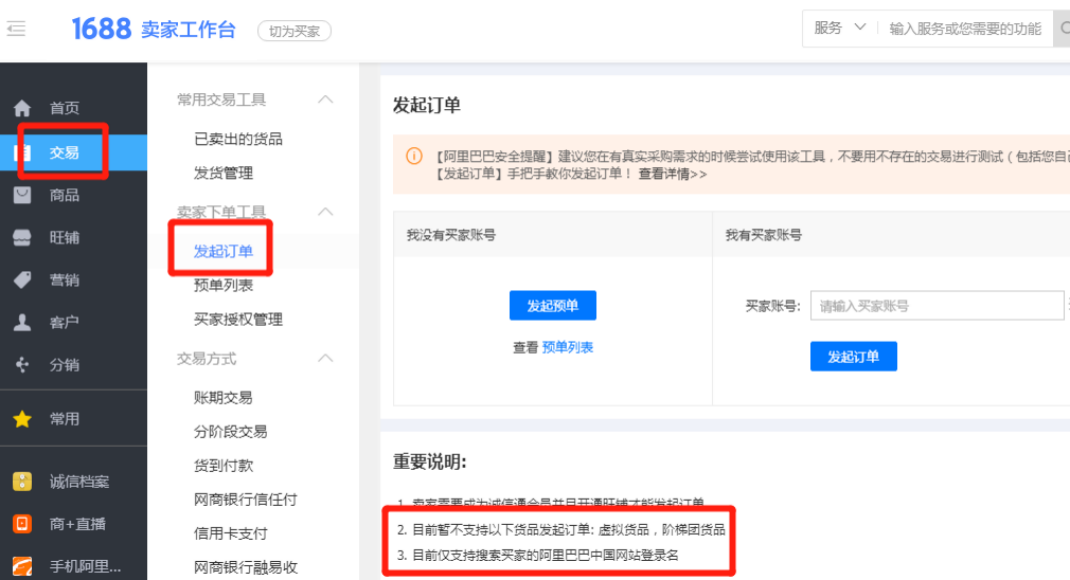
Task: Click the shopping bag icon beside 商品
Action: [x=23, y=195]
